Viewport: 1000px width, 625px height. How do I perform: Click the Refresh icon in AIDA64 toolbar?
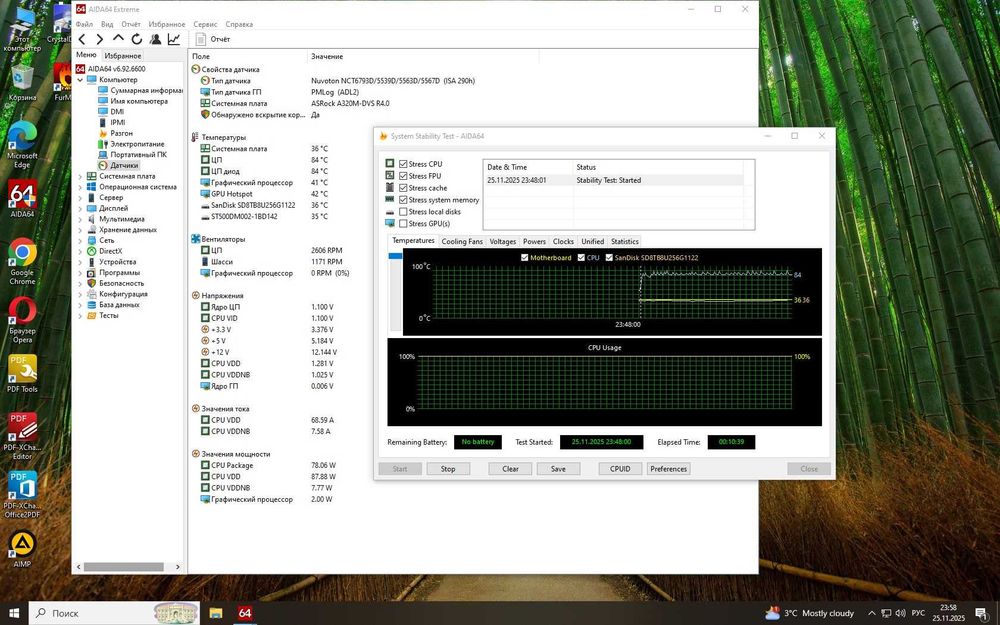coord(136,40)
